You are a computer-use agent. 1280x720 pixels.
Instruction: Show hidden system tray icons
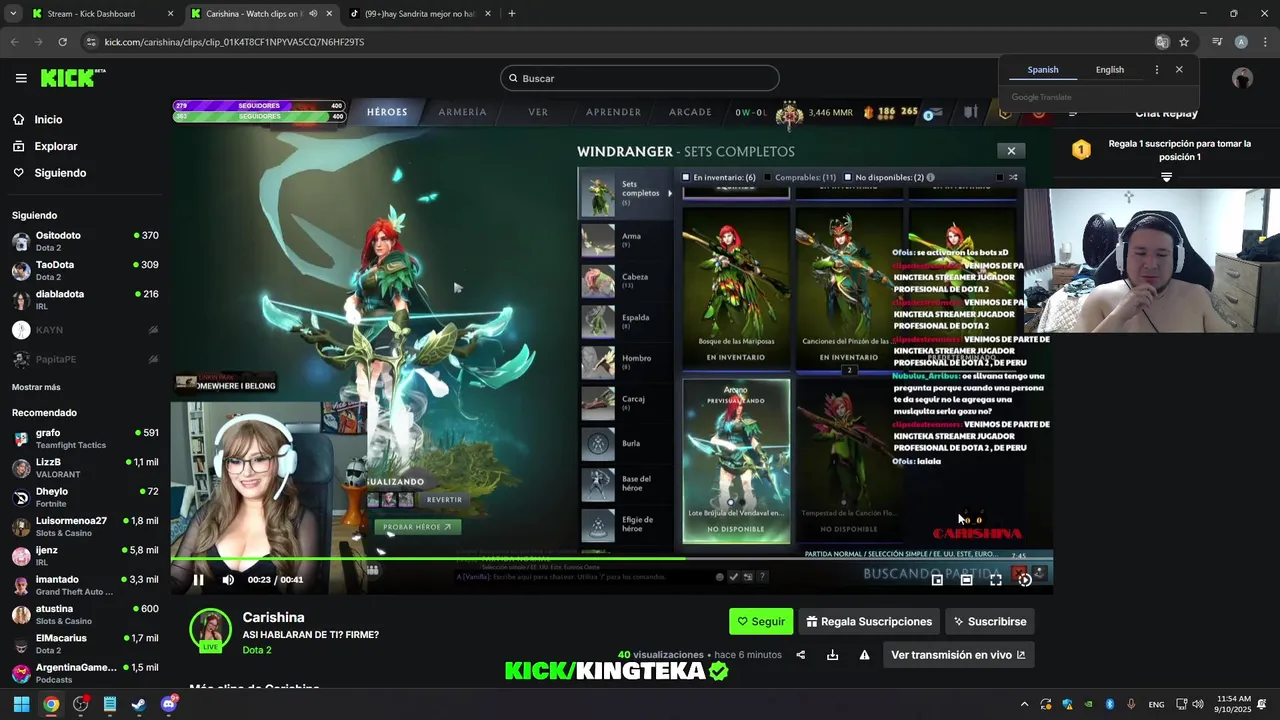point(1023,704)
